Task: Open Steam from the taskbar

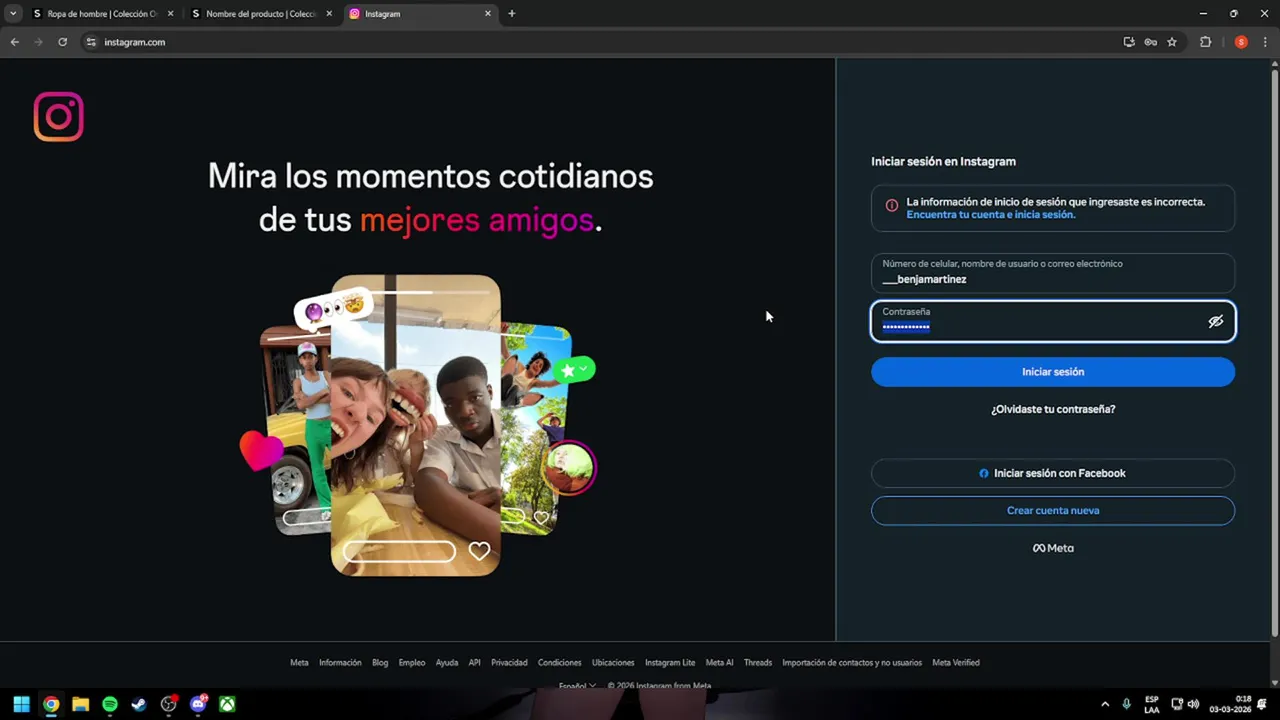Action: 139,704
